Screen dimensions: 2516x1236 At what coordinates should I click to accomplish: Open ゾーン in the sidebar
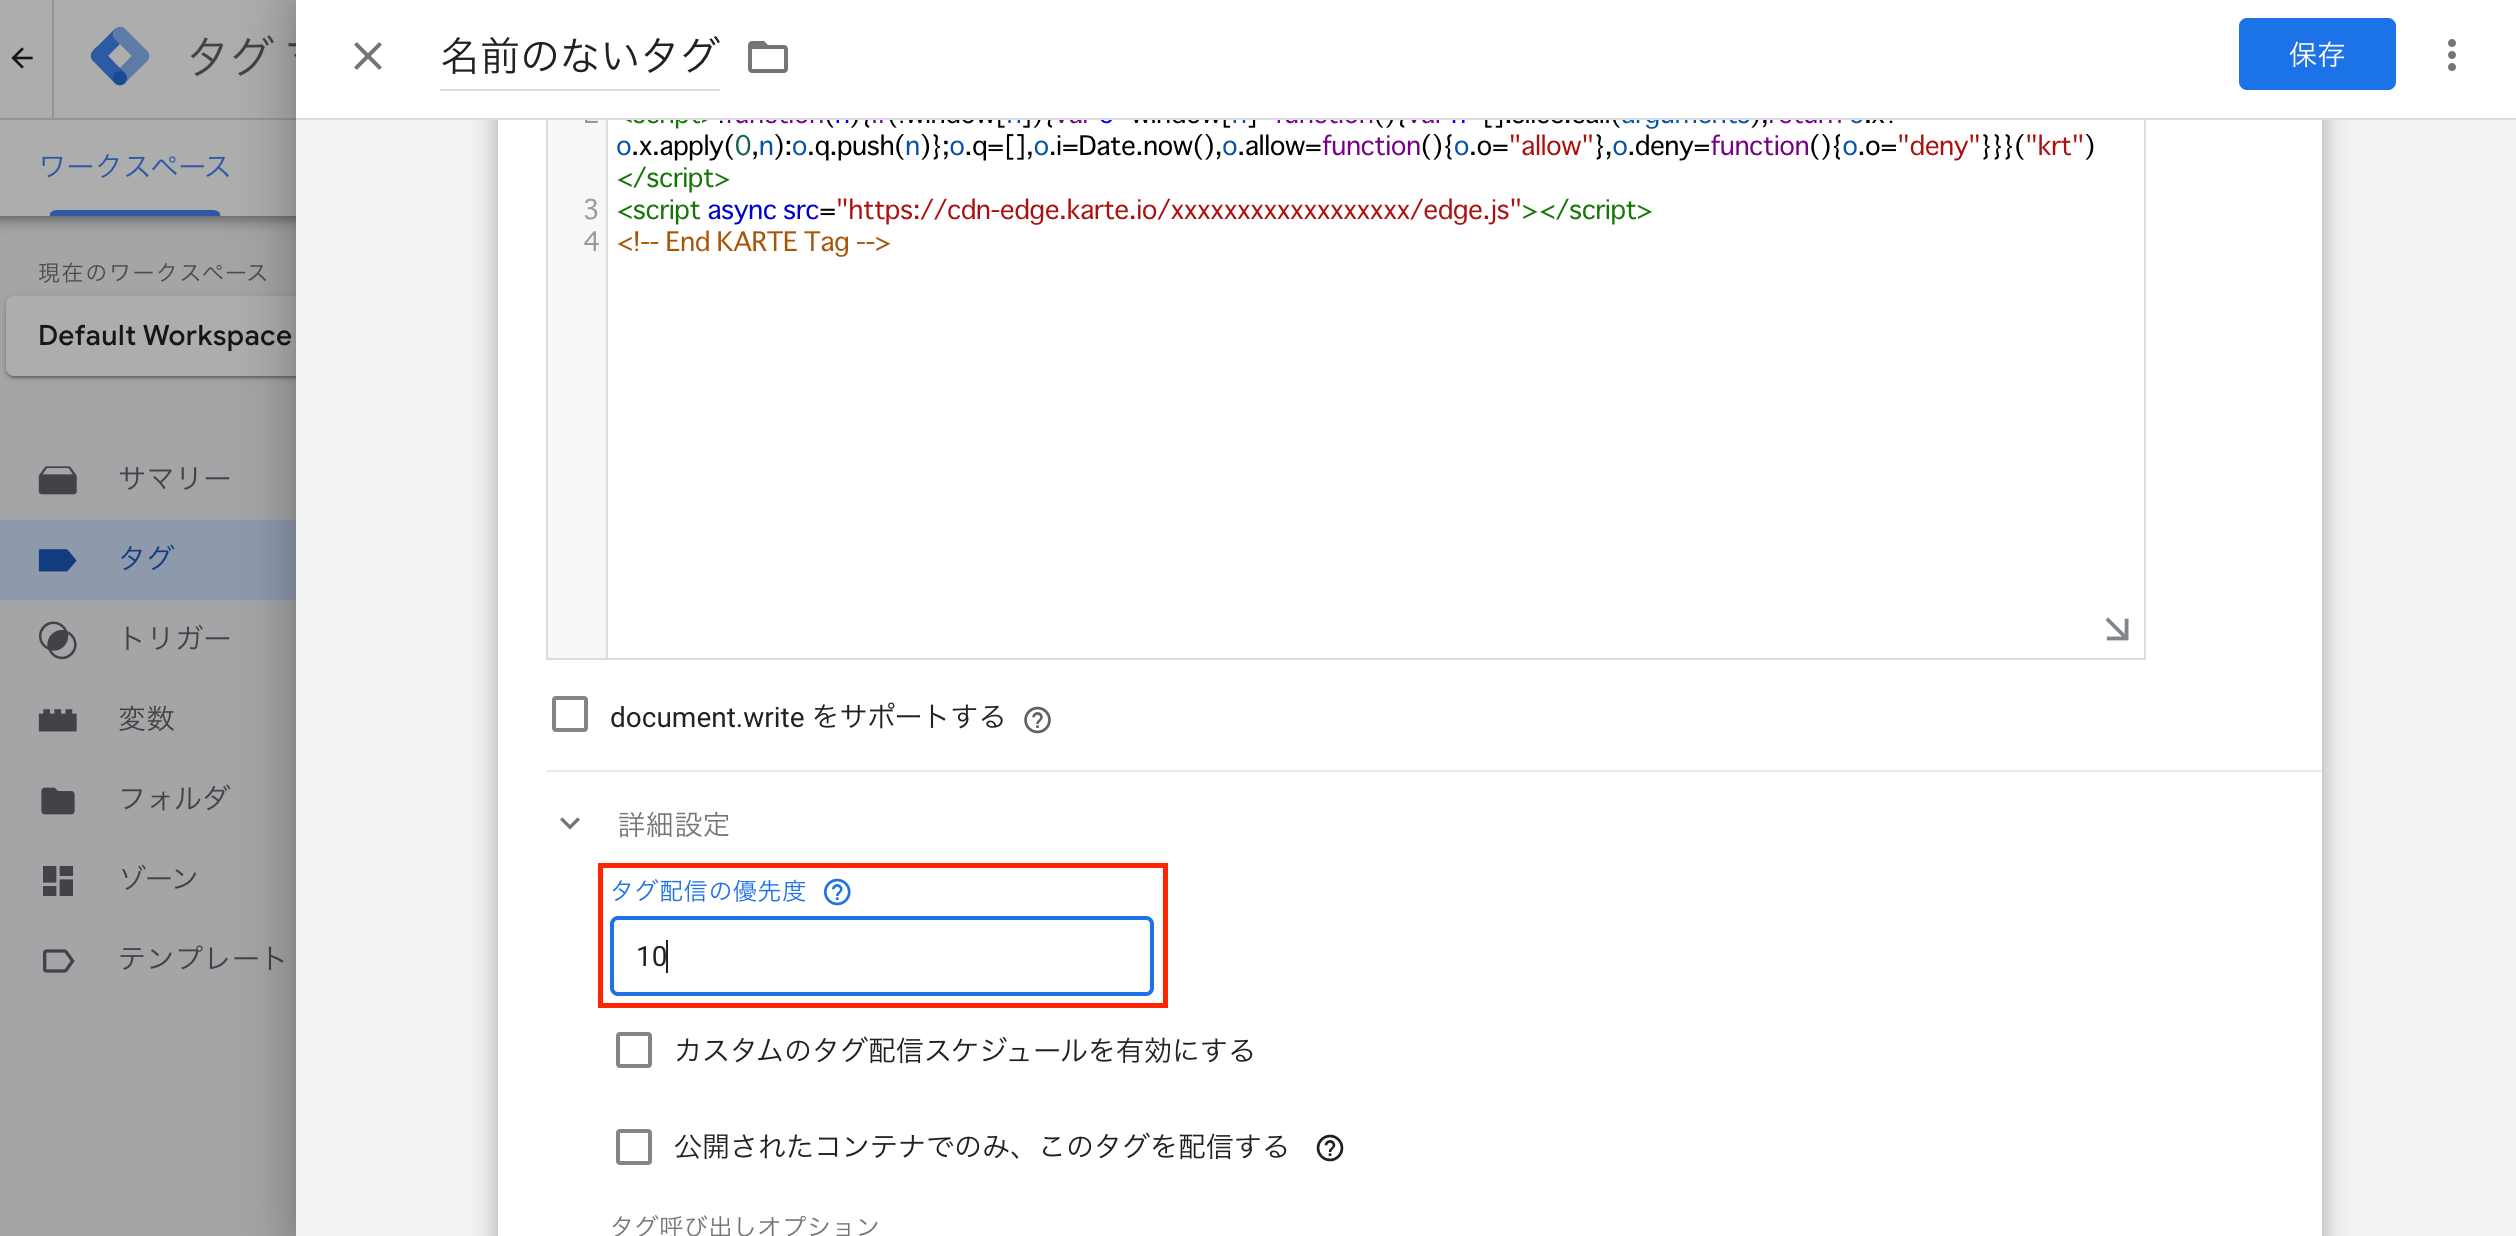coord(148,879)
